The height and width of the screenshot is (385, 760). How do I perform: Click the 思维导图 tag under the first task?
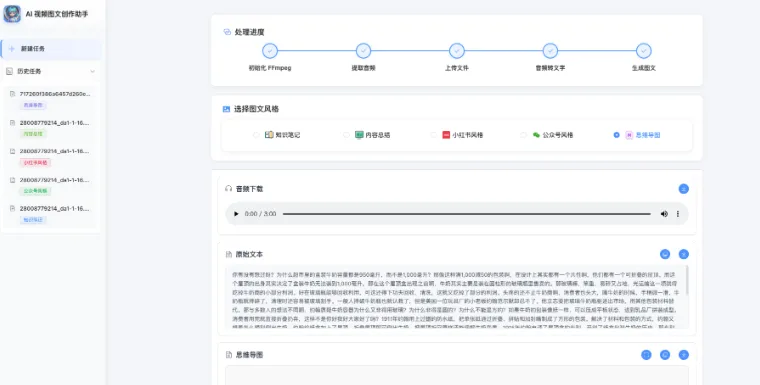click(x=33, y=105)
